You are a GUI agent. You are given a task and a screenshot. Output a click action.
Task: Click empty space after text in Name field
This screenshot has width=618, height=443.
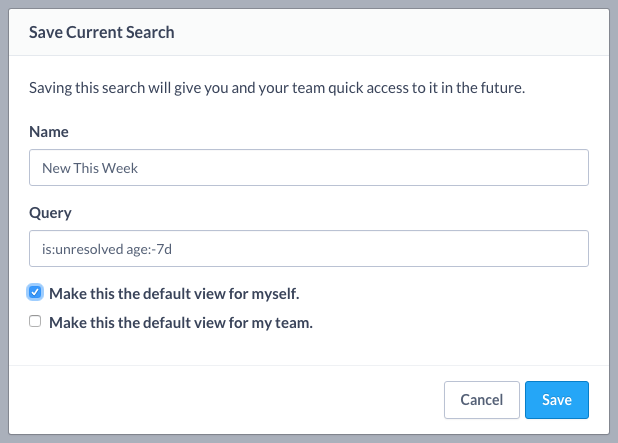tap(400, 168)
